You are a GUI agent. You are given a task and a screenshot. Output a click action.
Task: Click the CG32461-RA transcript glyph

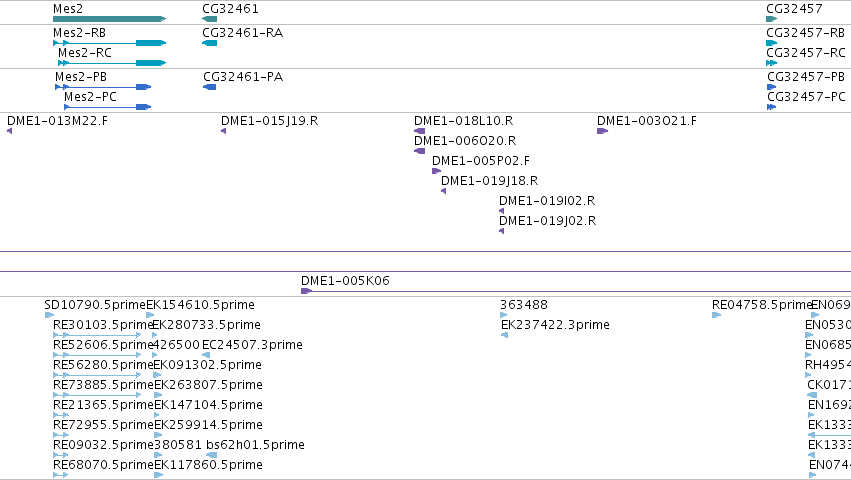tap(209, 43)
